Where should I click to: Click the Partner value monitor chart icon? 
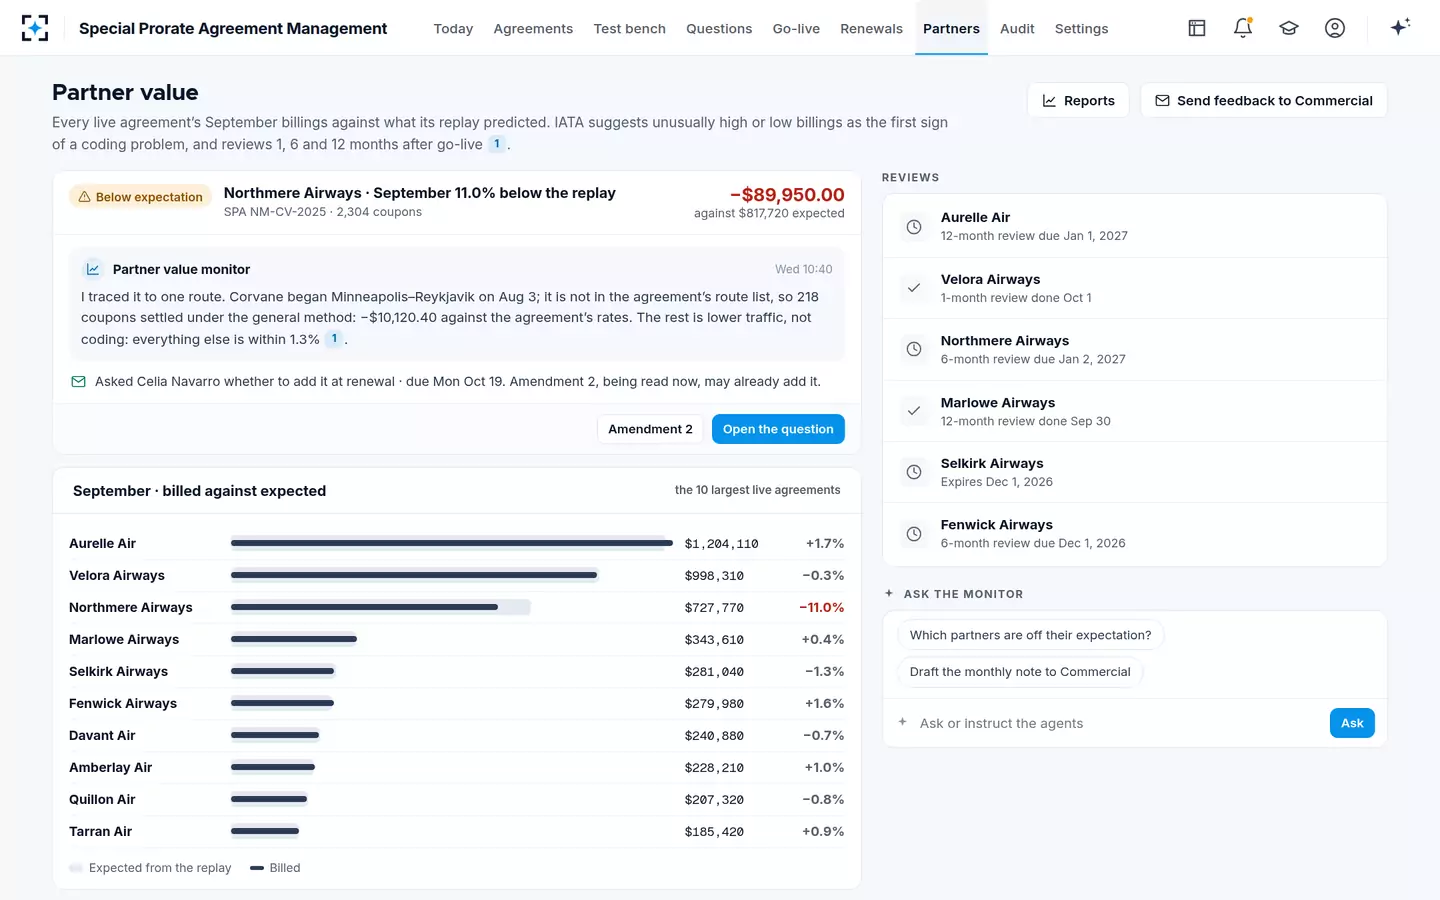(x=93, y=269)
